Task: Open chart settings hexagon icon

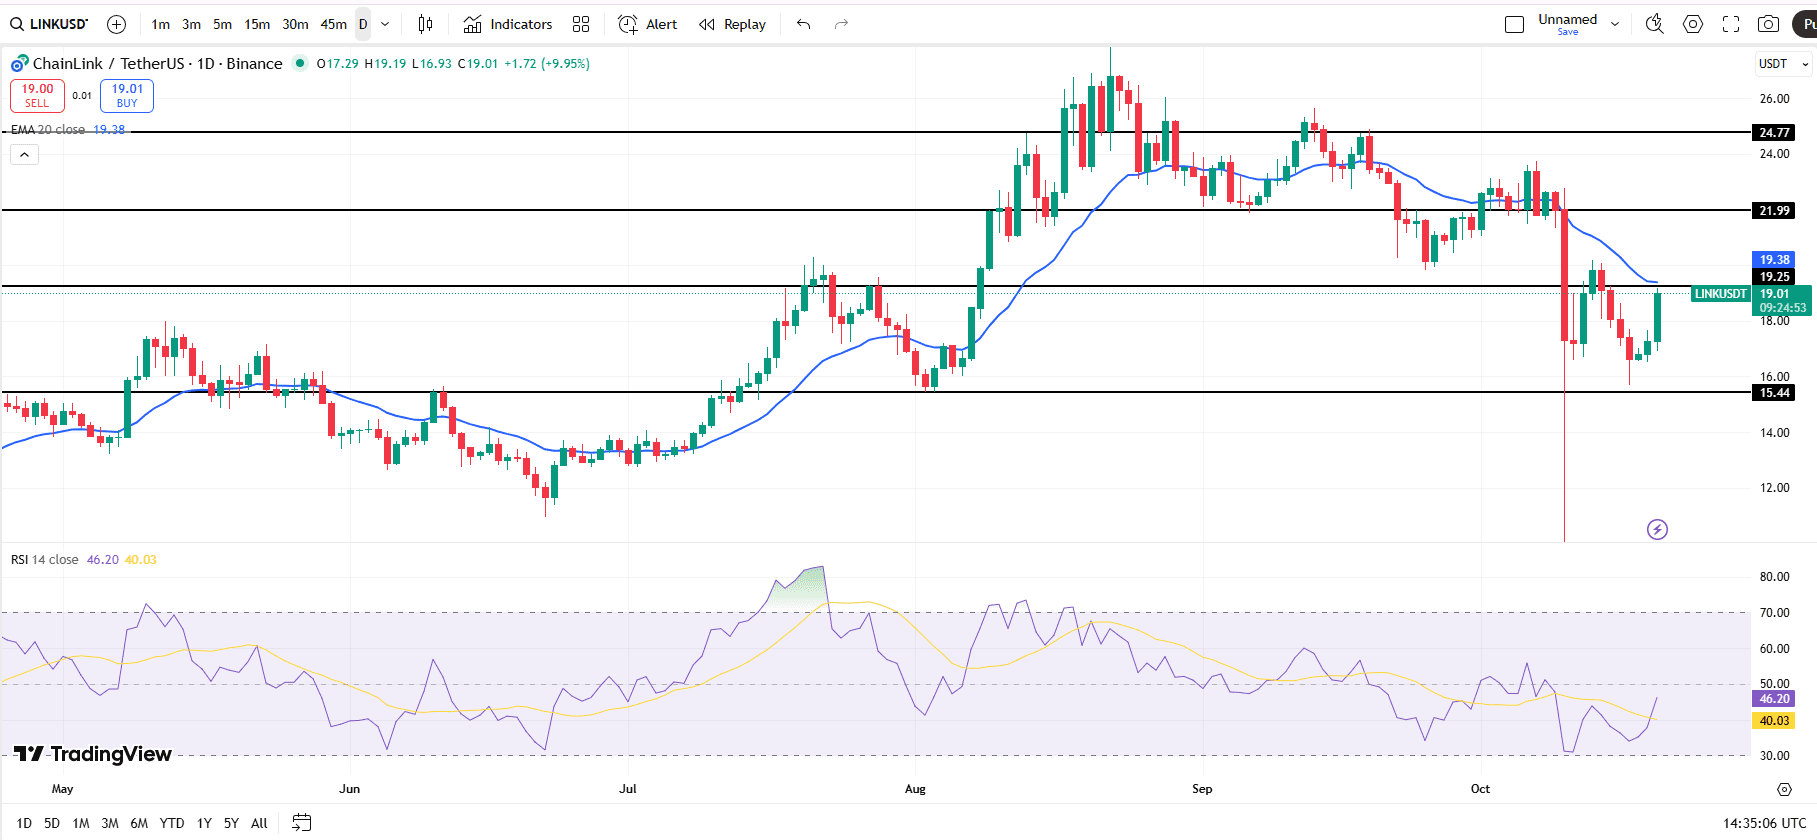Action: 1693,24
